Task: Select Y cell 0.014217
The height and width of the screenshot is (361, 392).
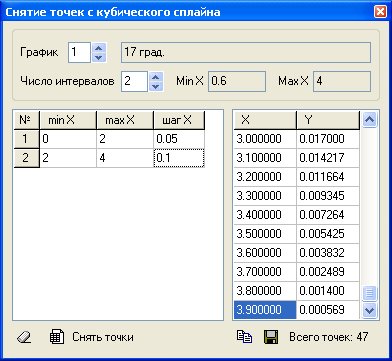Action: (328, 158)
